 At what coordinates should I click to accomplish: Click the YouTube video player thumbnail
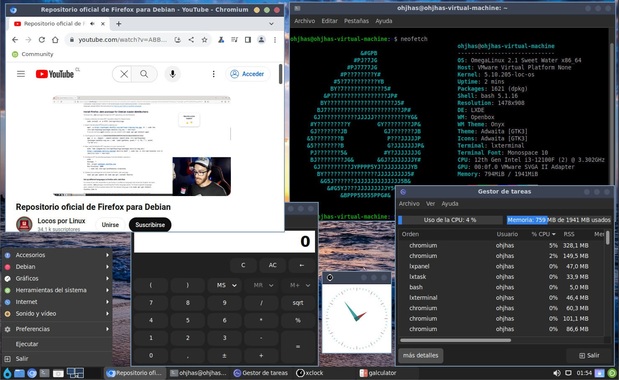tap(142, 146)
